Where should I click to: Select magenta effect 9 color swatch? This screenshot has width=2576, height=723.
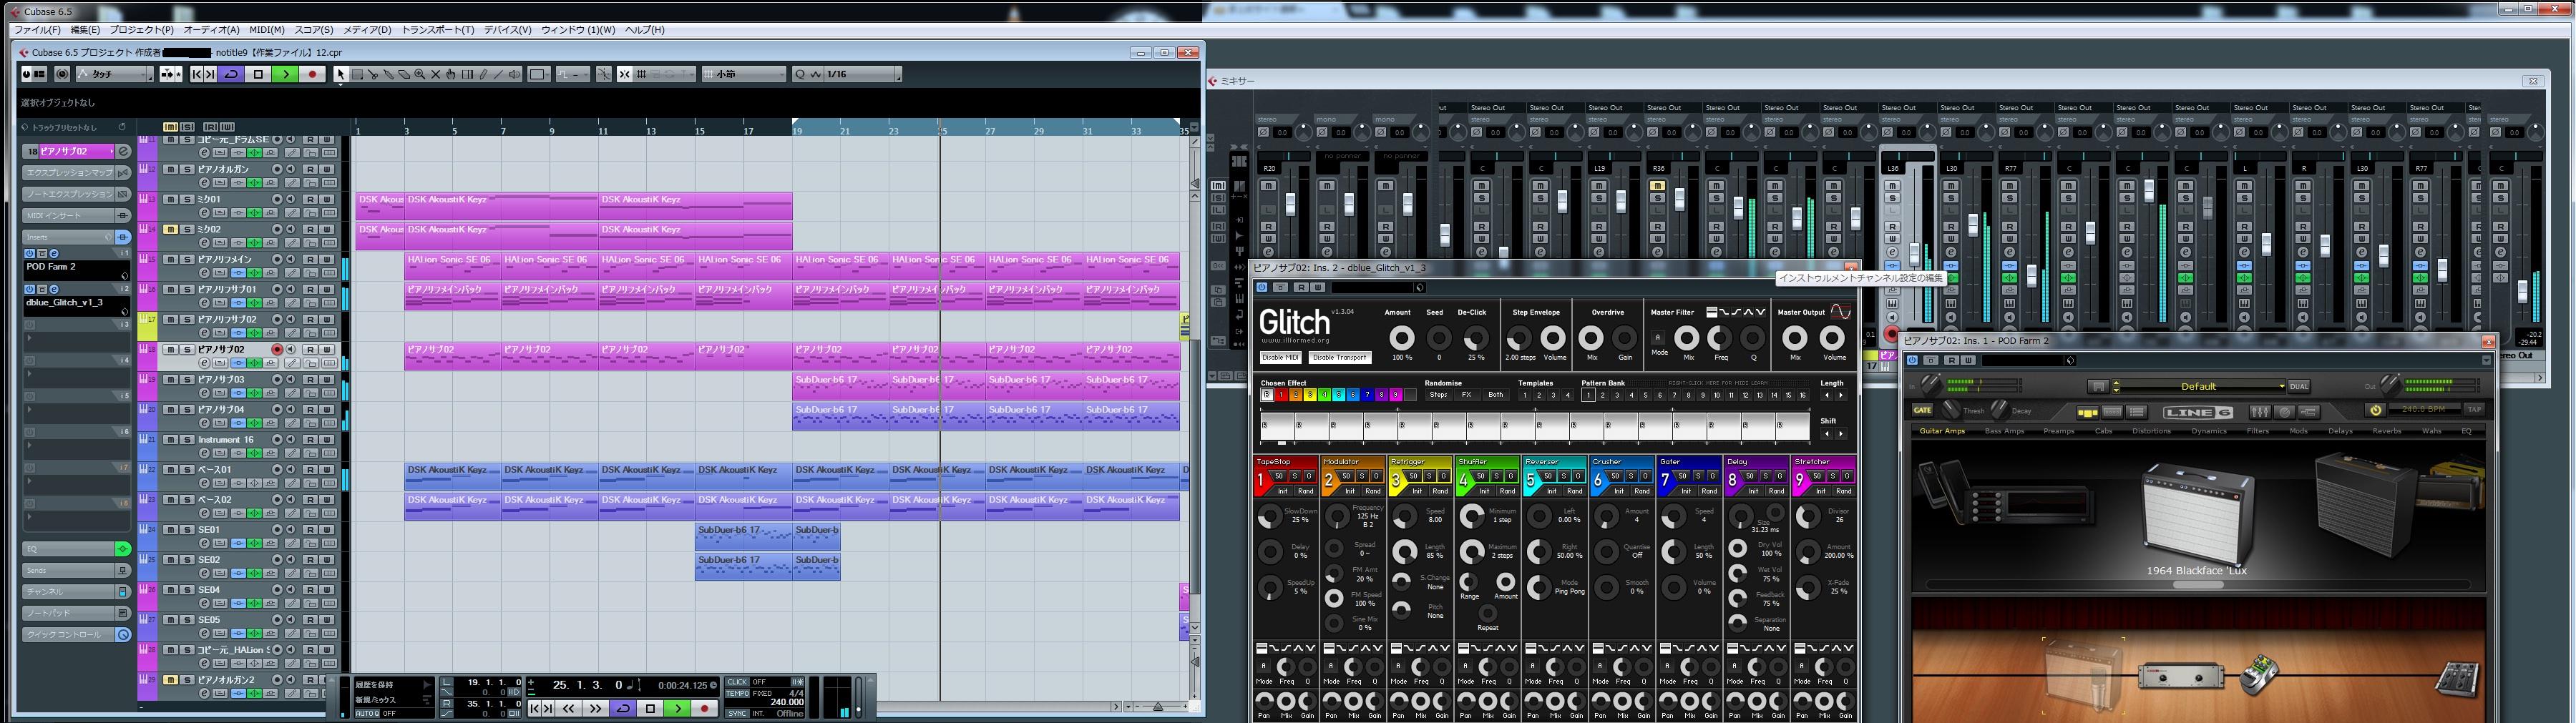tap(1396, 395)
